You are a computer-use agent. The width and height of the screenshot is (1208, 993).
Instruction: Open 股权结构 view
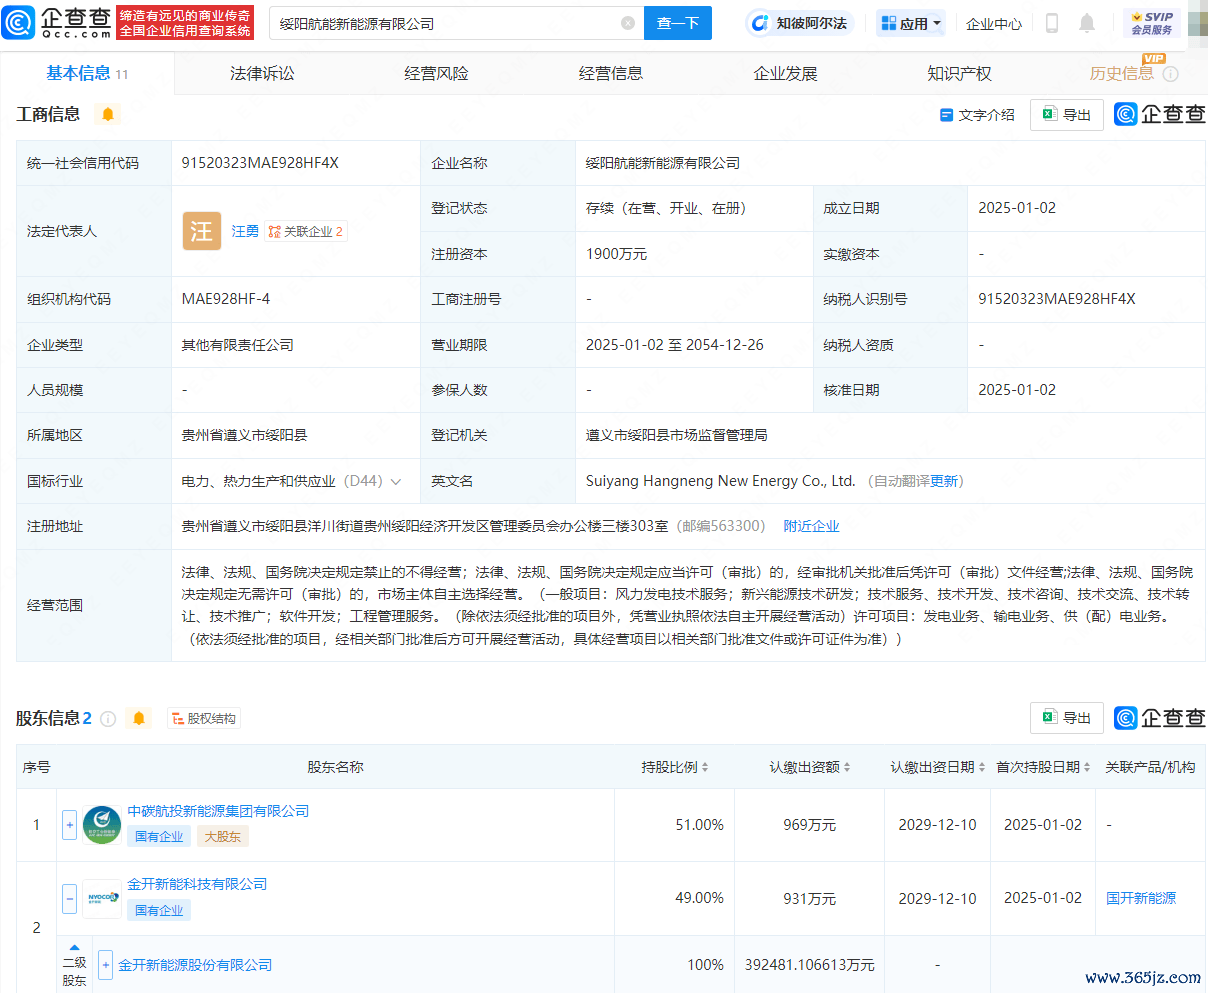(204, 718)
